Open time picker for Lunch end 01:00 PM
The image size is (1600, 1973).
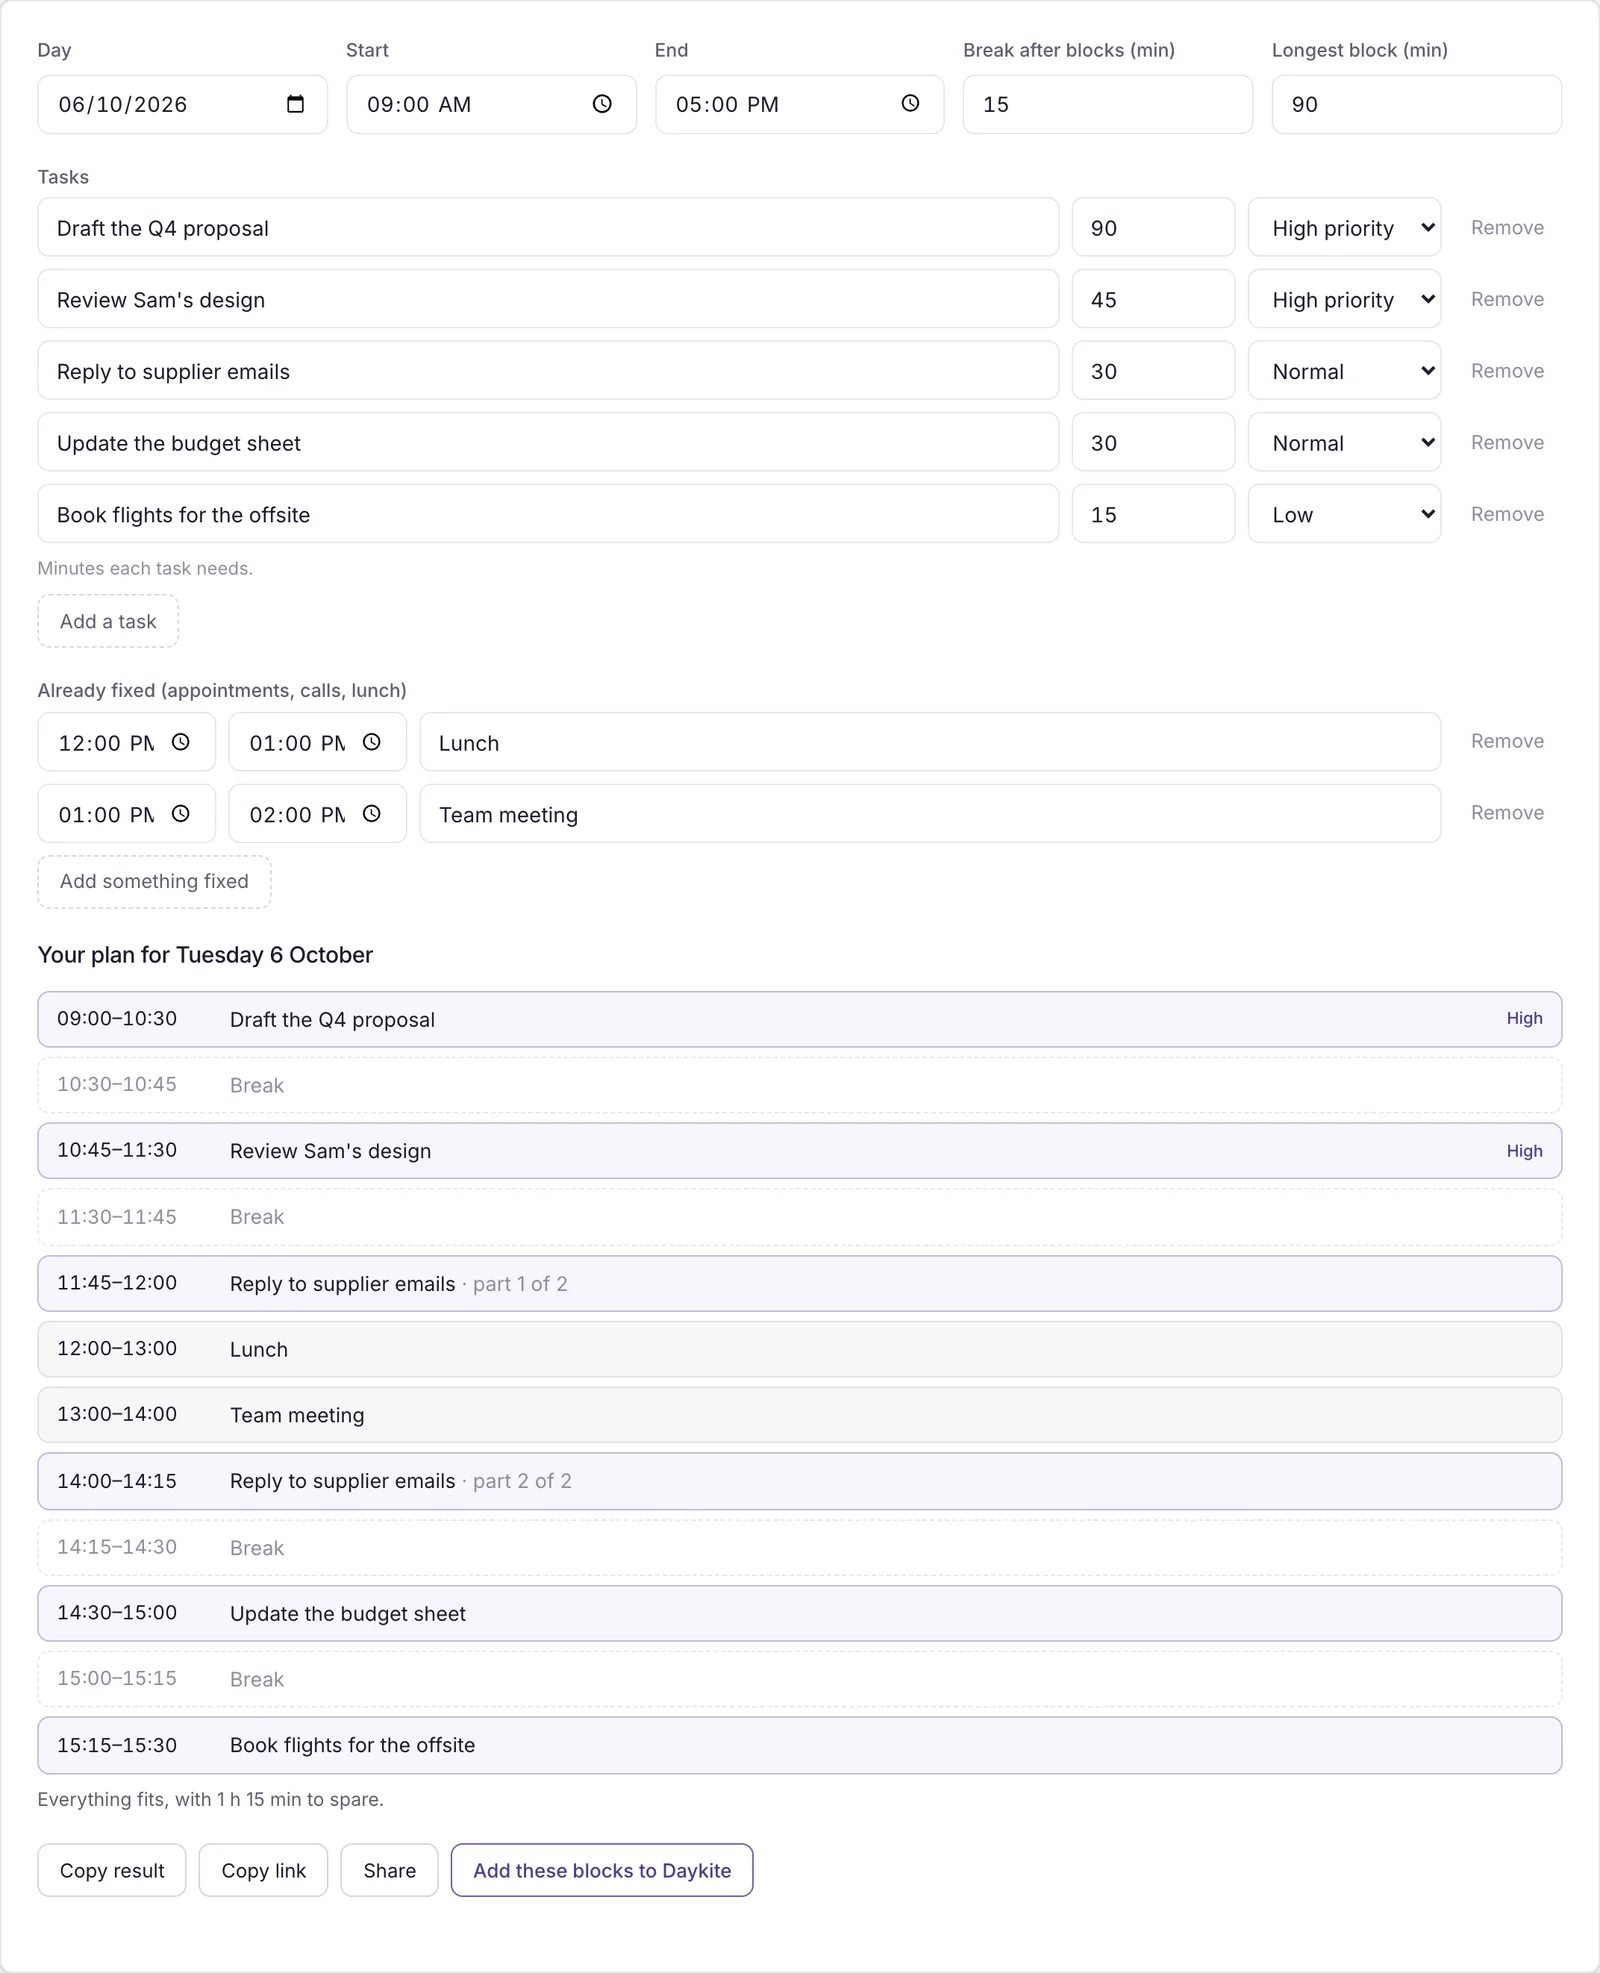click(371, 742)
